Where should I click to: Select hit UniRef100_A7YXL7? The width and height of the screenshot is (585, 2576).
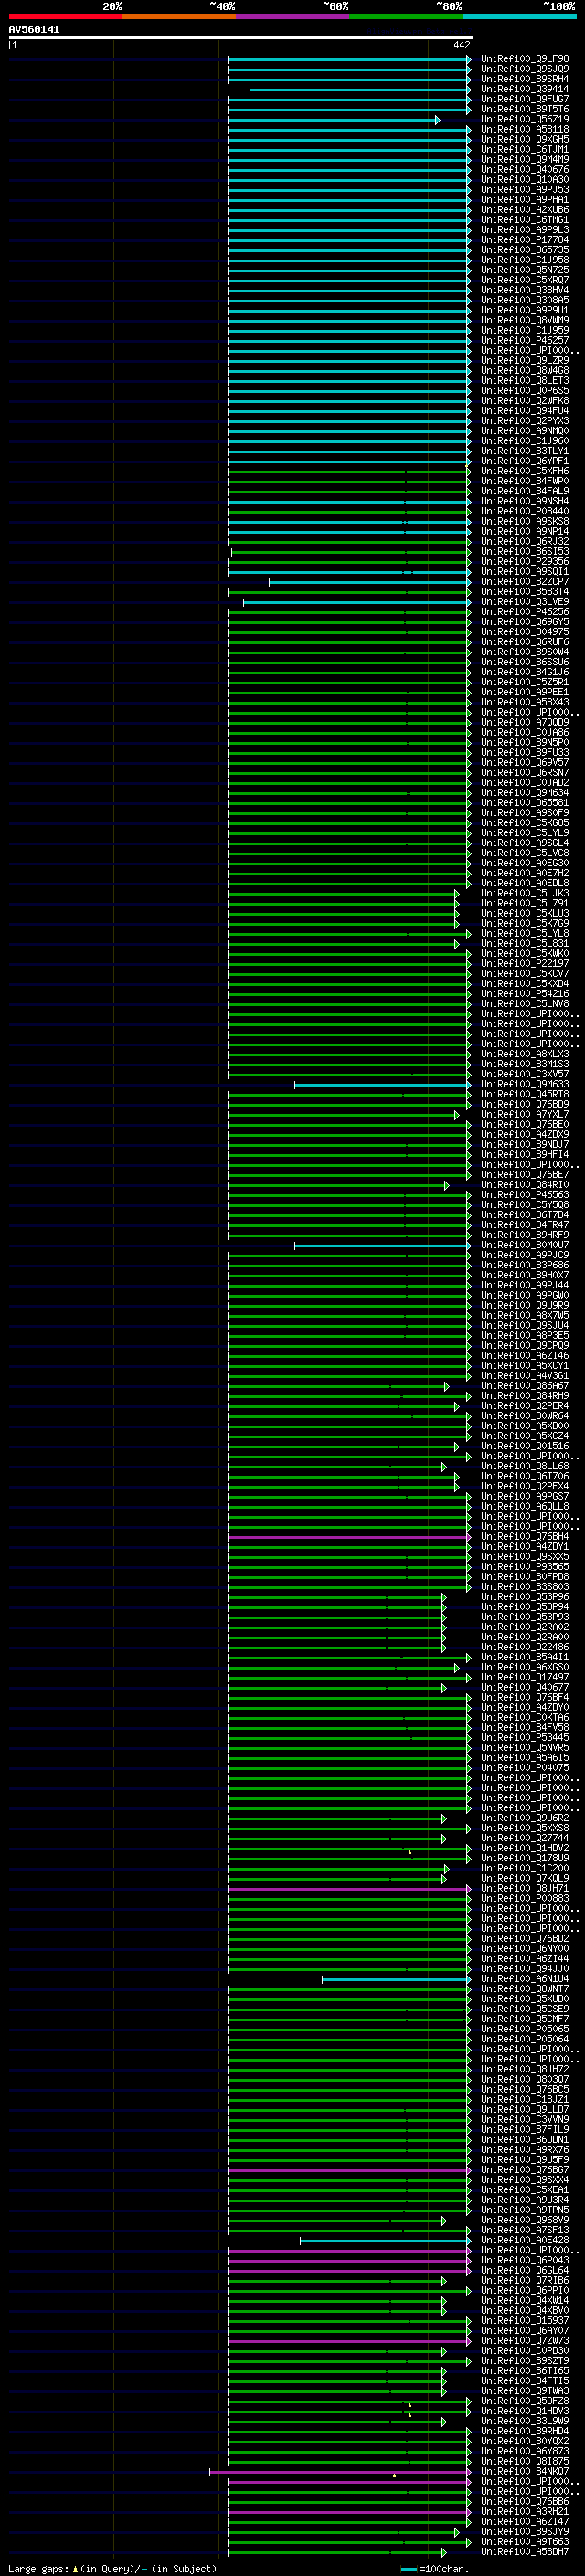[525, 1114]
